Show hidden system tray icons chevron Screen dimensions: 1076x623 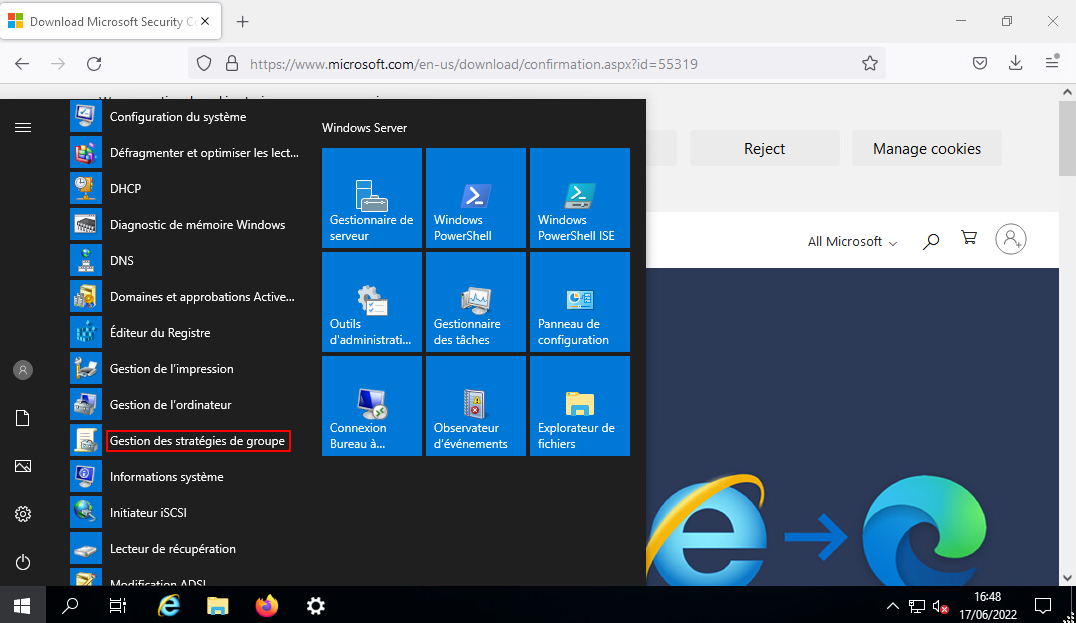[x=893, y=606]
